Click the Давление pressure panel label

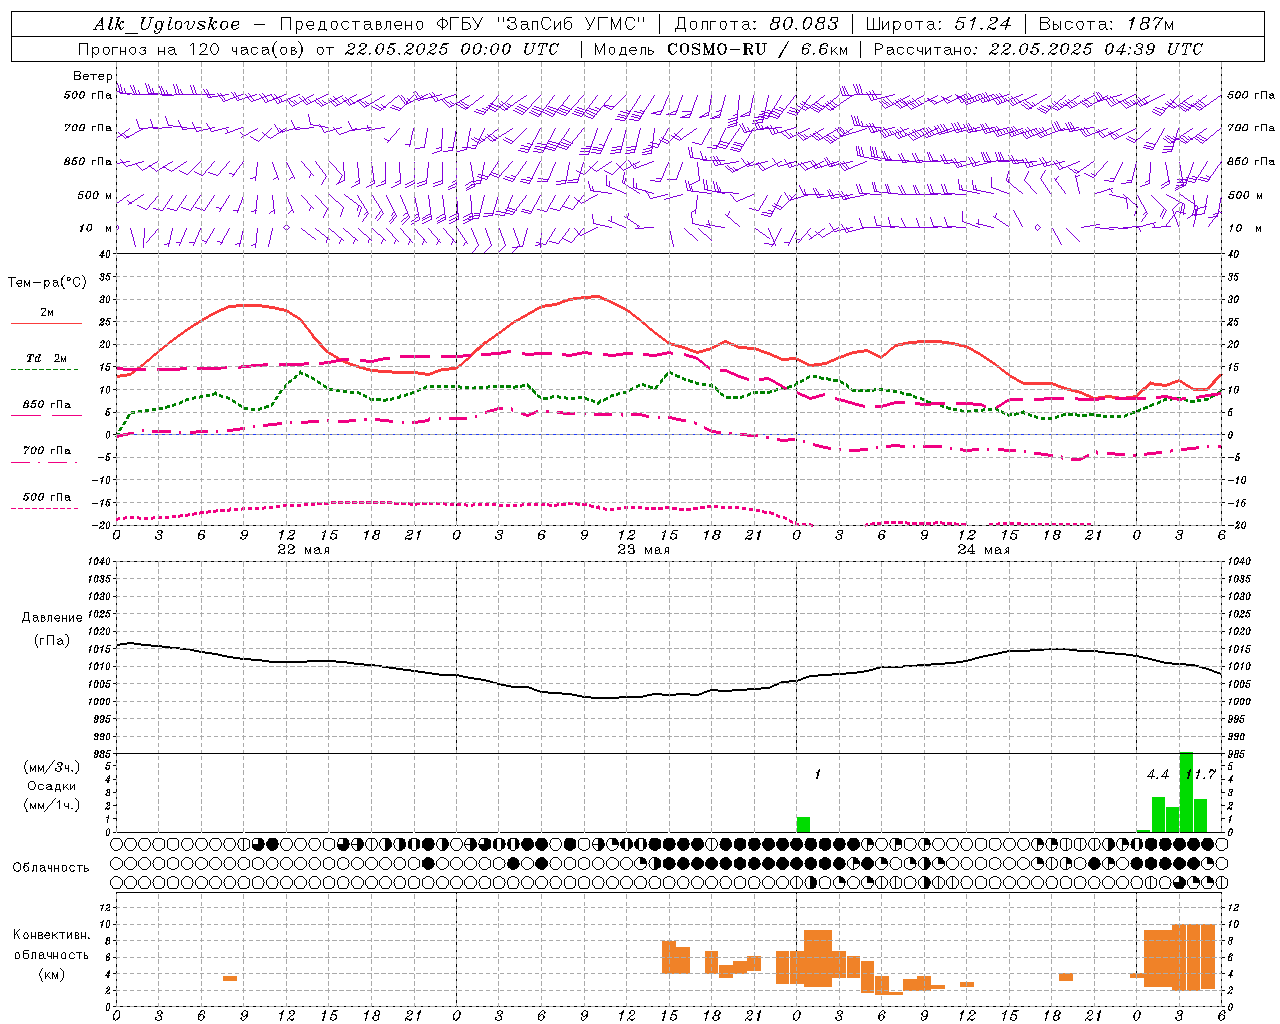[x=52, y=618]
